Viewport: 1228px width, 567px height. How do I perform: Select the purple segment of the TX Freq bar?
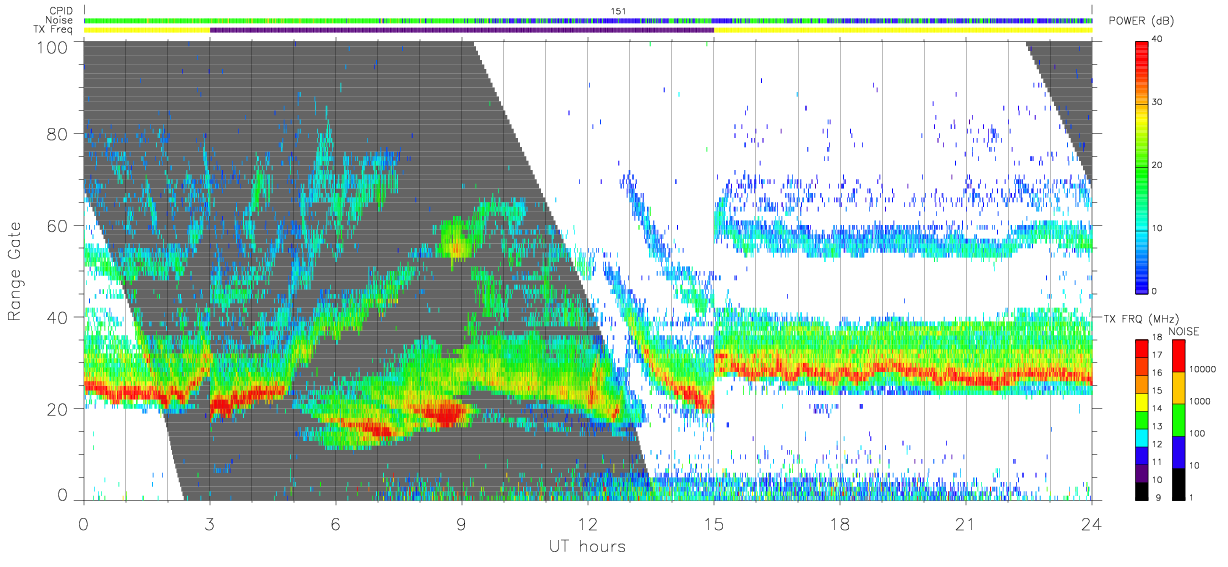[462, 30]
